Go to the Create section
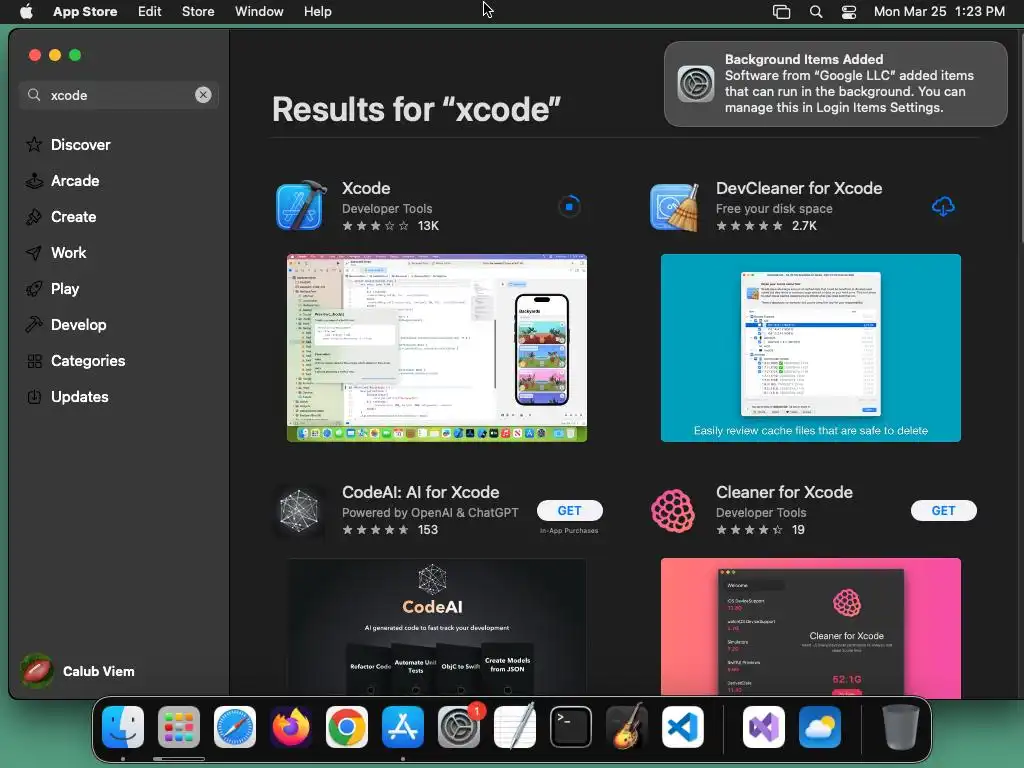Image resolution: width=1024 pixels, height=768 pixels. 61,217
